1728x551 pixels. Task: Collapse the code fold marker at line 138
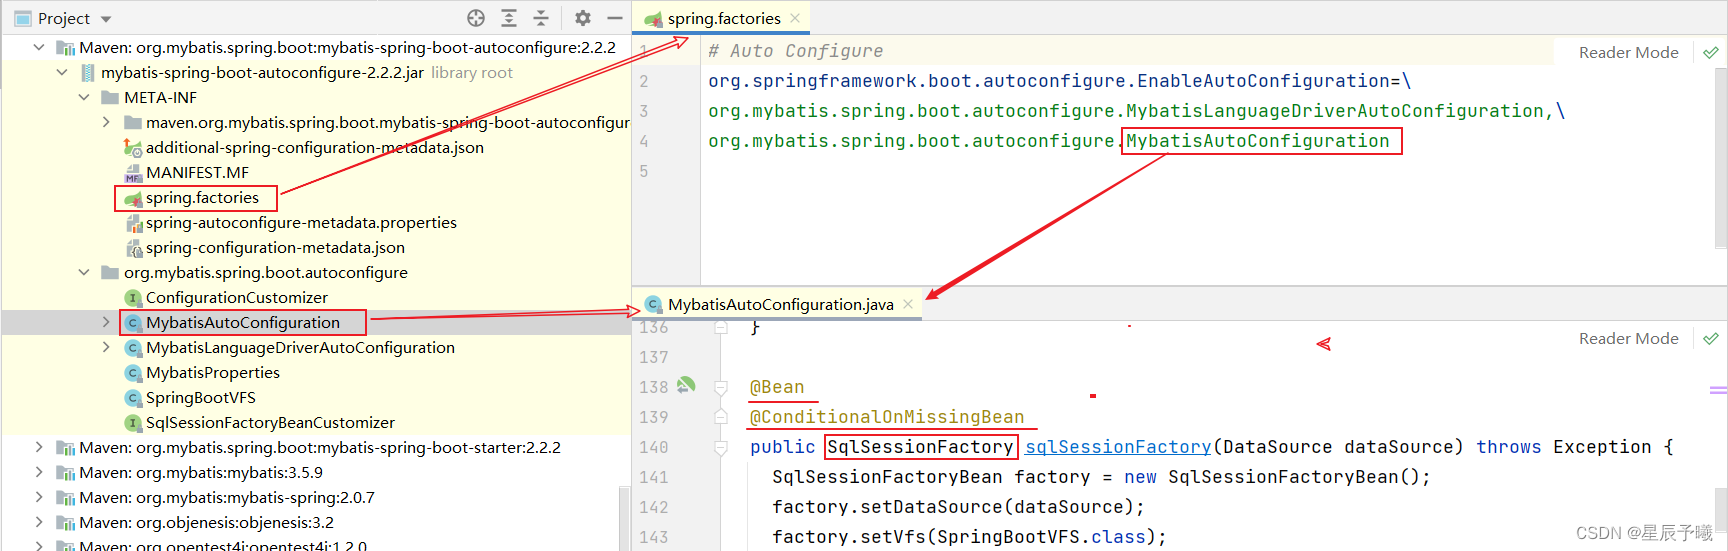[720, 387]
